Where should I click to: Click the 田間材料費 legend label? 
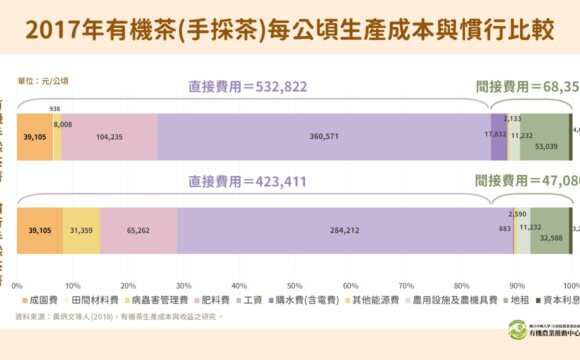pos(95,300)
